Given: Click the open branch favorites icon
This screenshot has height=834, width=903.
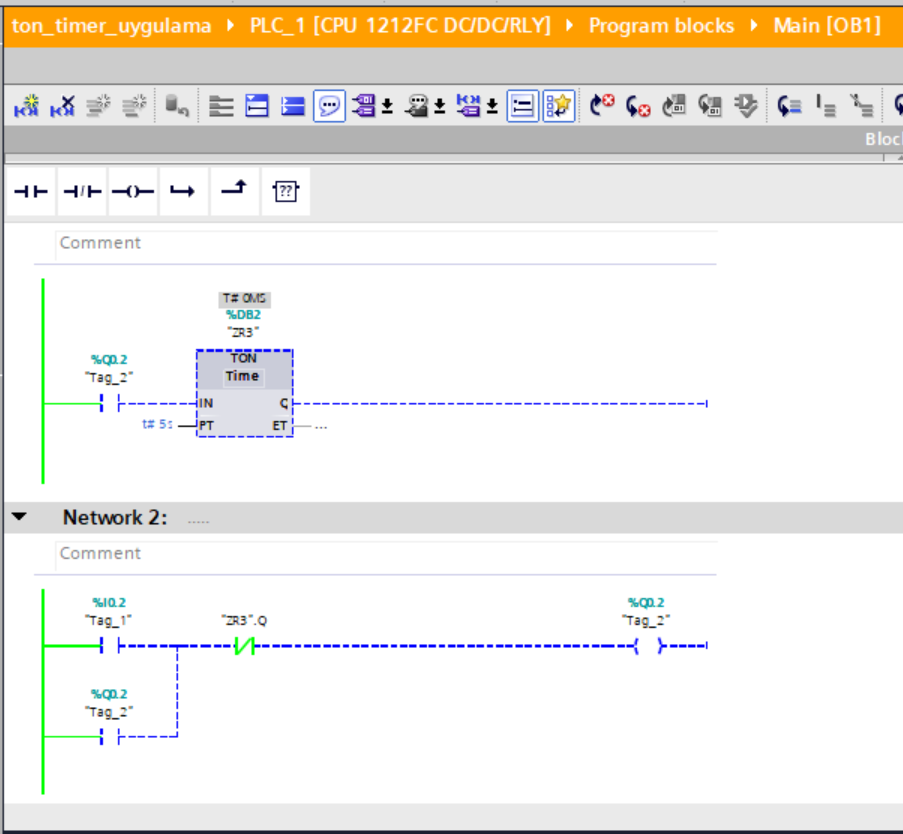Looking at the screenshot, I should pyautogui.click(x=184, y=191).
